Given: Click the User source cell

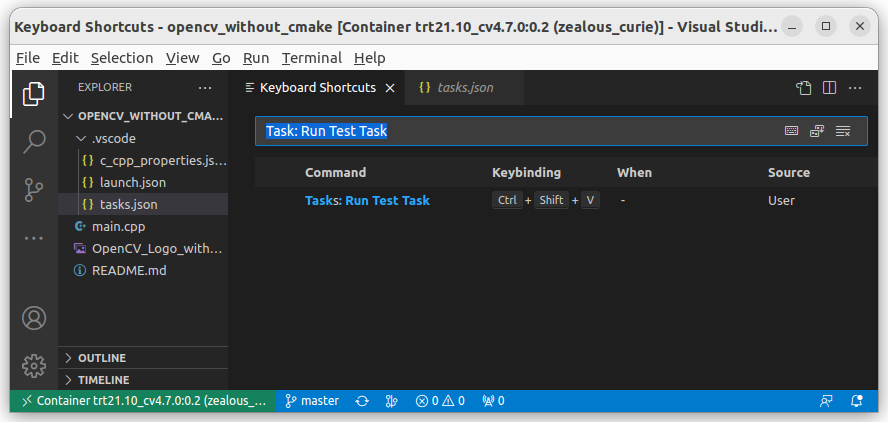Looking at the screenshot, I should [x=781, y=201].
